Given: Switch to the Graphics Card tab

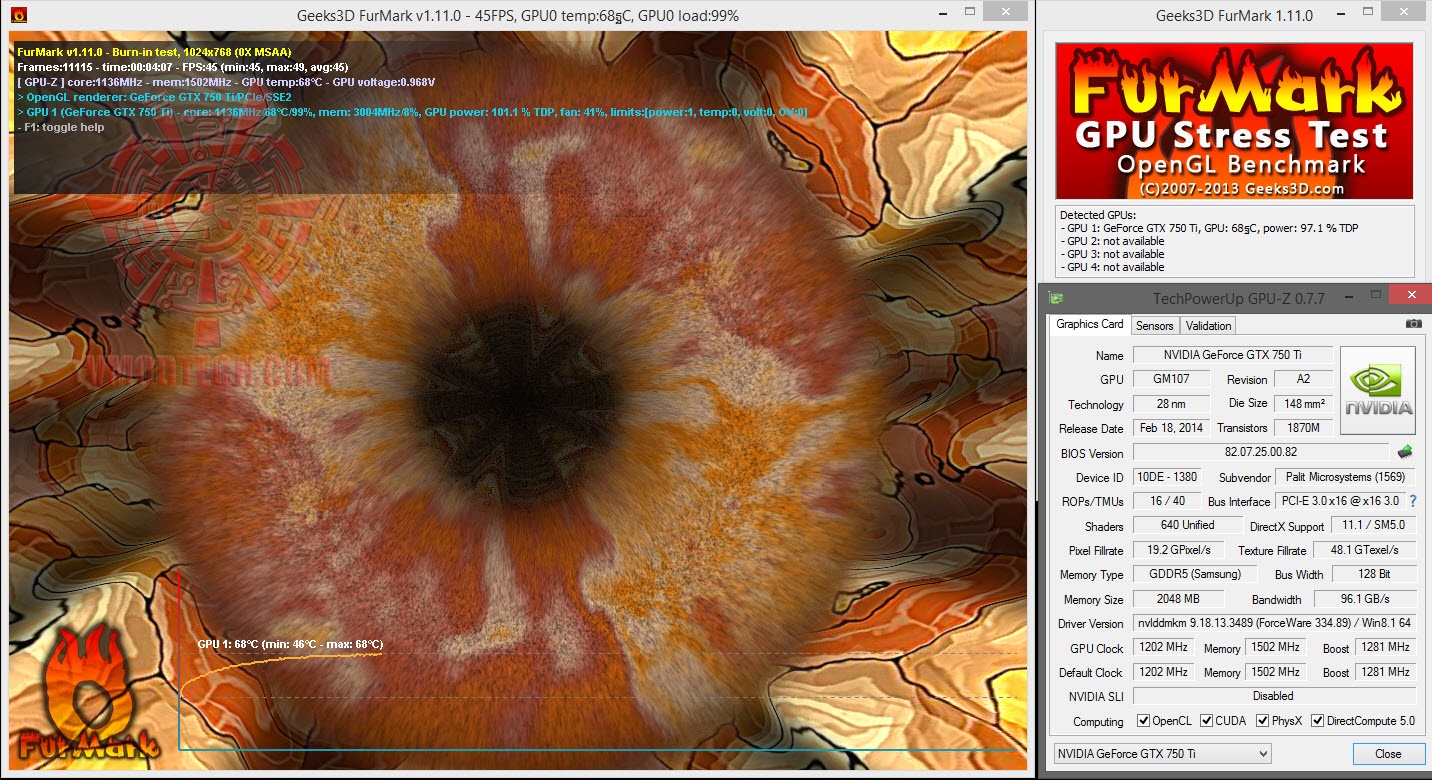Looking at the screenshot, I should [1090, 324].
